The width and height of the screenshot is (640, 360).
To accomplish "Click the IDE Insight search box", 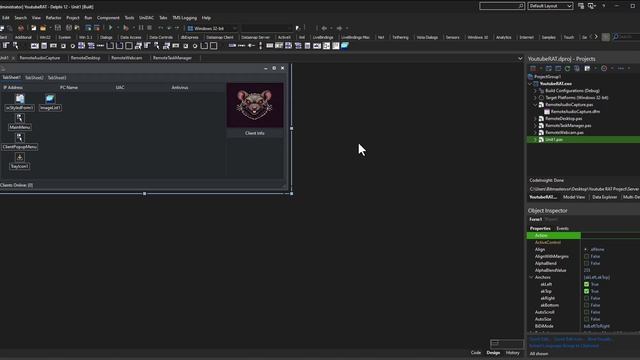I will point(502,6).
